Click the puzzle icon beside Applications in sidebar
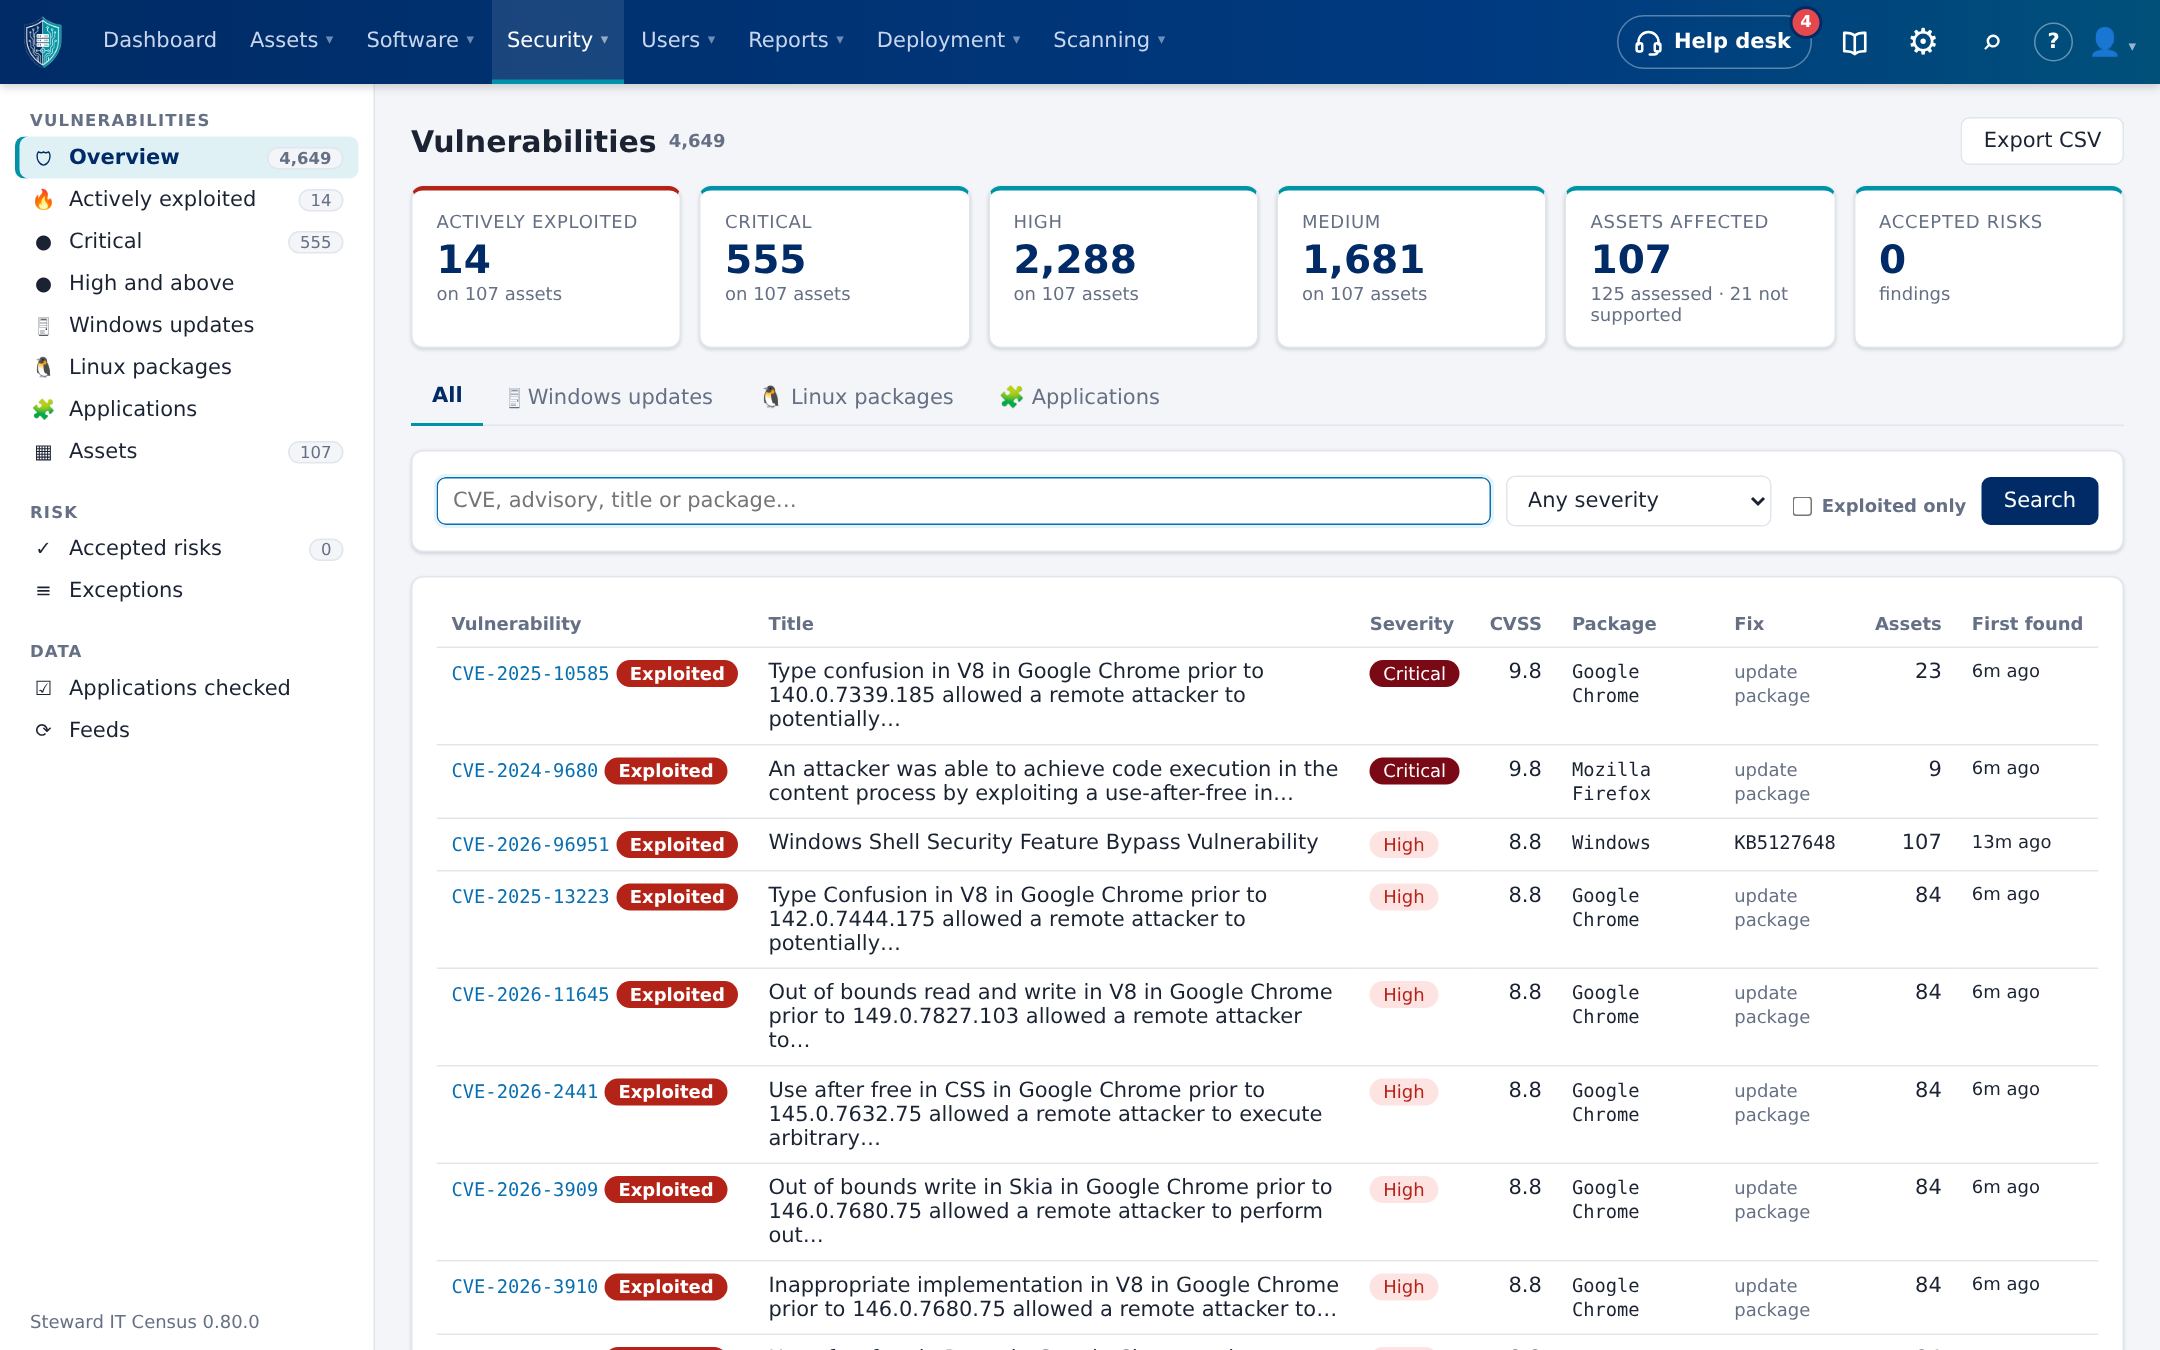2160x1350 pixels. pos(43,409)
